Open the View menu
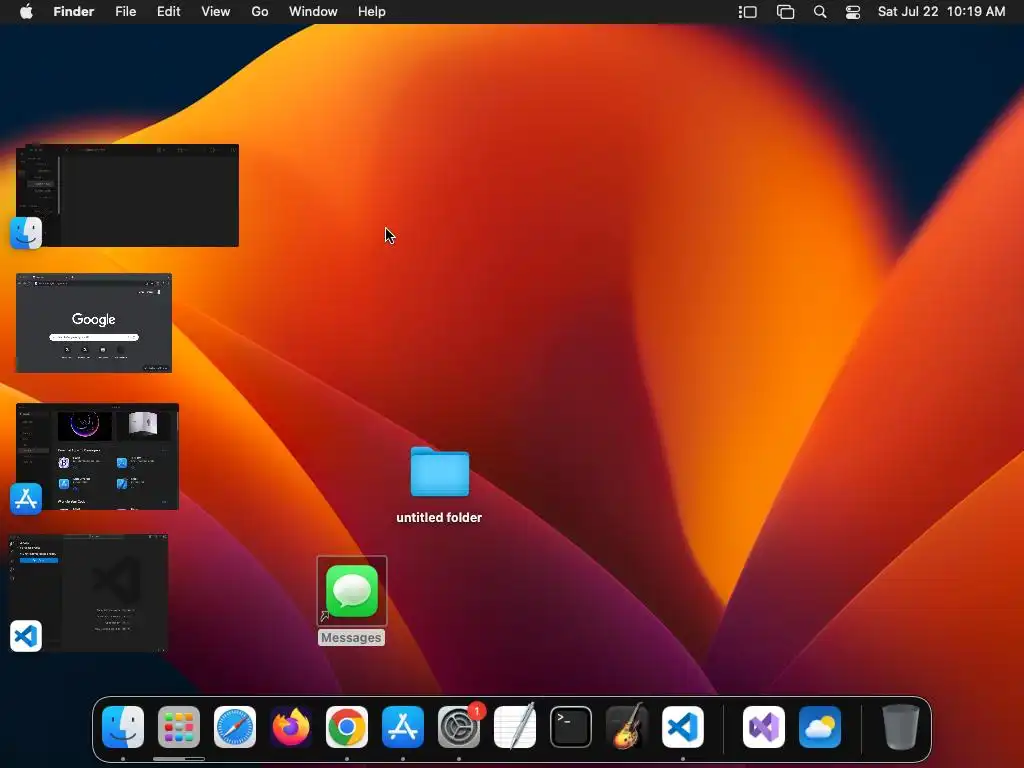Image resolution: width=1024 pixels, height=768 pixels. [x=216, y=12]
